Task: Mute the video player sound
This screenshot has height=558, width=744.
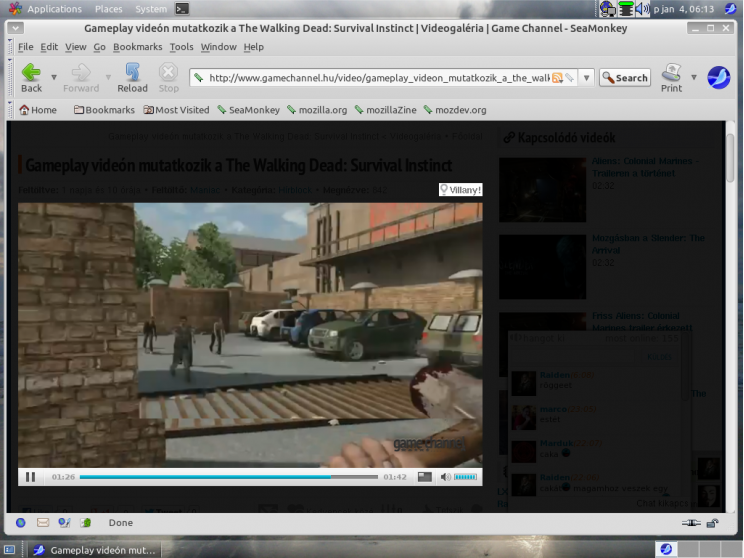Action: point(445,477)
